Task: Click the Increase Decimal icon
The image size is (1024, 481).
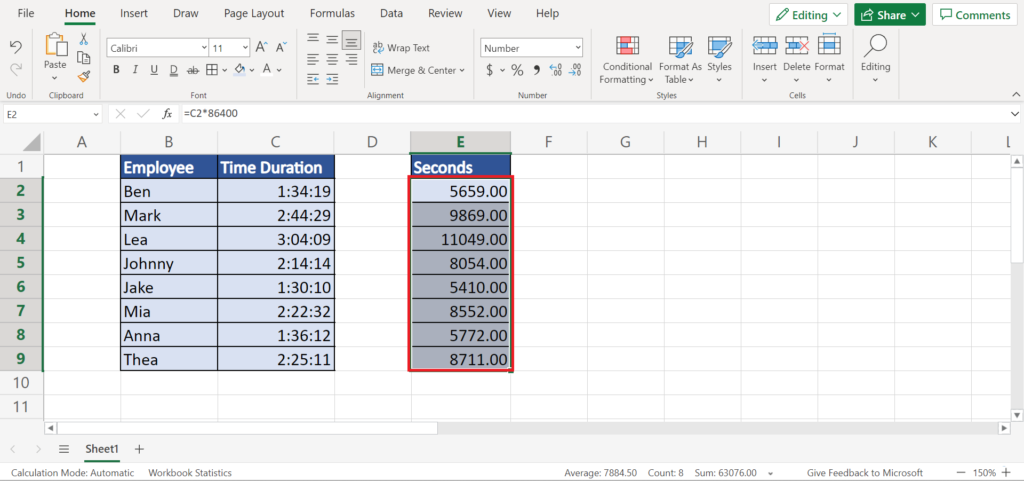Action: (553, 70)
